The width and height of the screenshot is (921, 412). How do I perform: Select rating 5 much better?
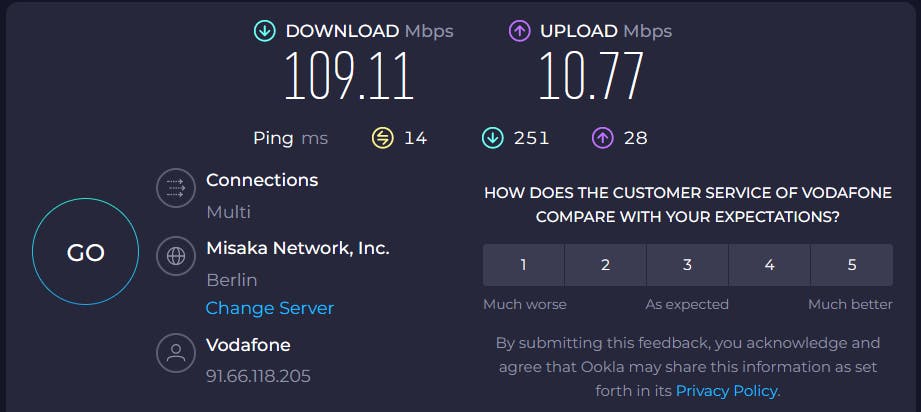(852, 265)
